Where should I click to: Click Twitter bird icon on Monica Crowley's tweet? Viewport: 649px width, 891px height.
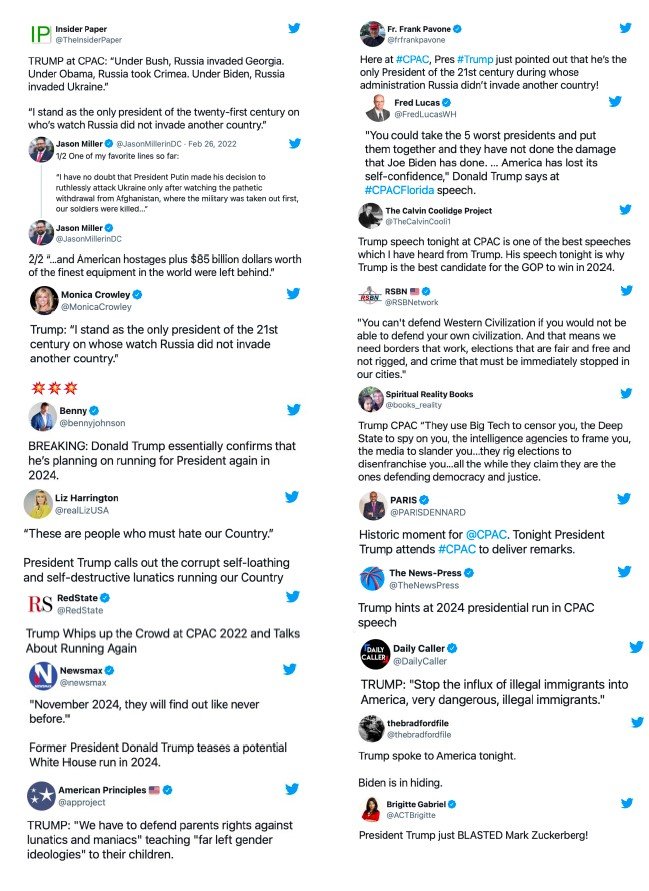tap(294, 294)
